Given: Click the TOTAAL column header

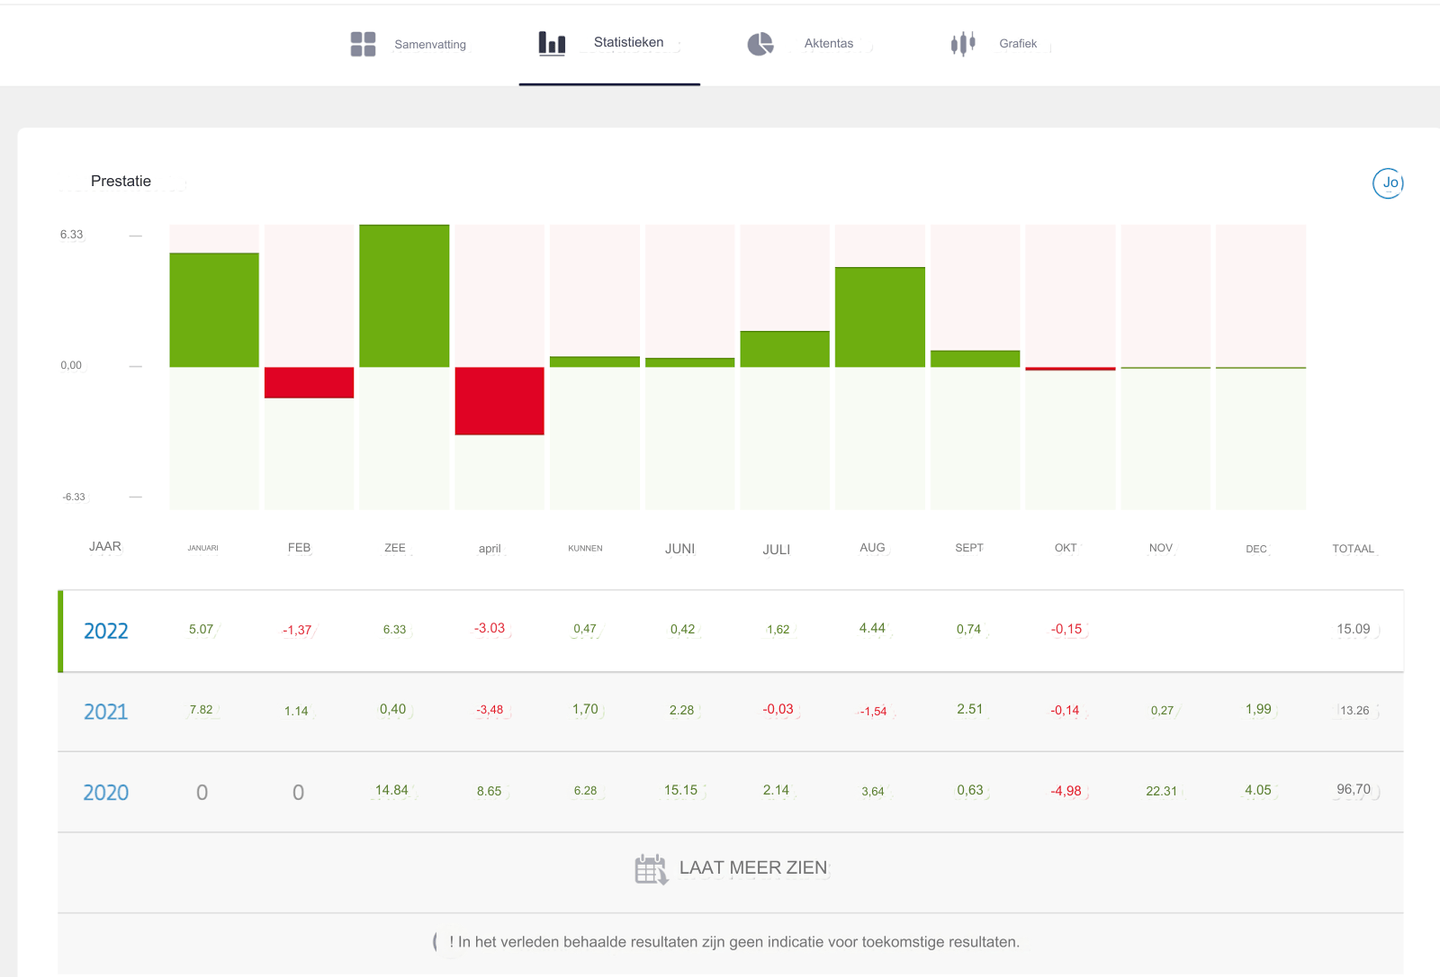Looking at the screenshot, I should pyautogui.click(x=1353, y=548).
